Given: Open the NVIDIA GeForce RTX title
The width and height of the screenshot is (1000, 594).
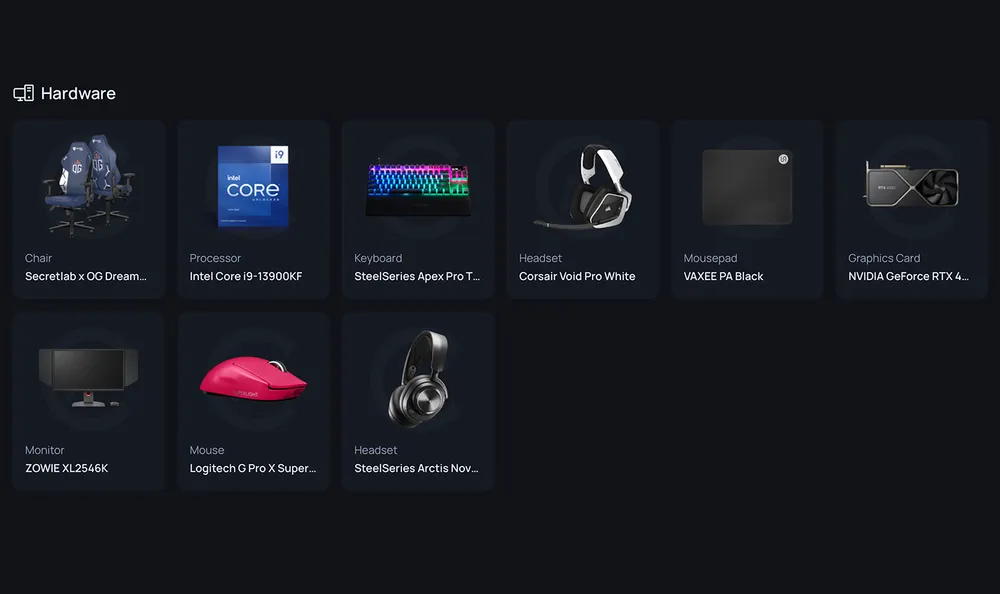Looking at the screenshot, I should (x=908, y=276).
